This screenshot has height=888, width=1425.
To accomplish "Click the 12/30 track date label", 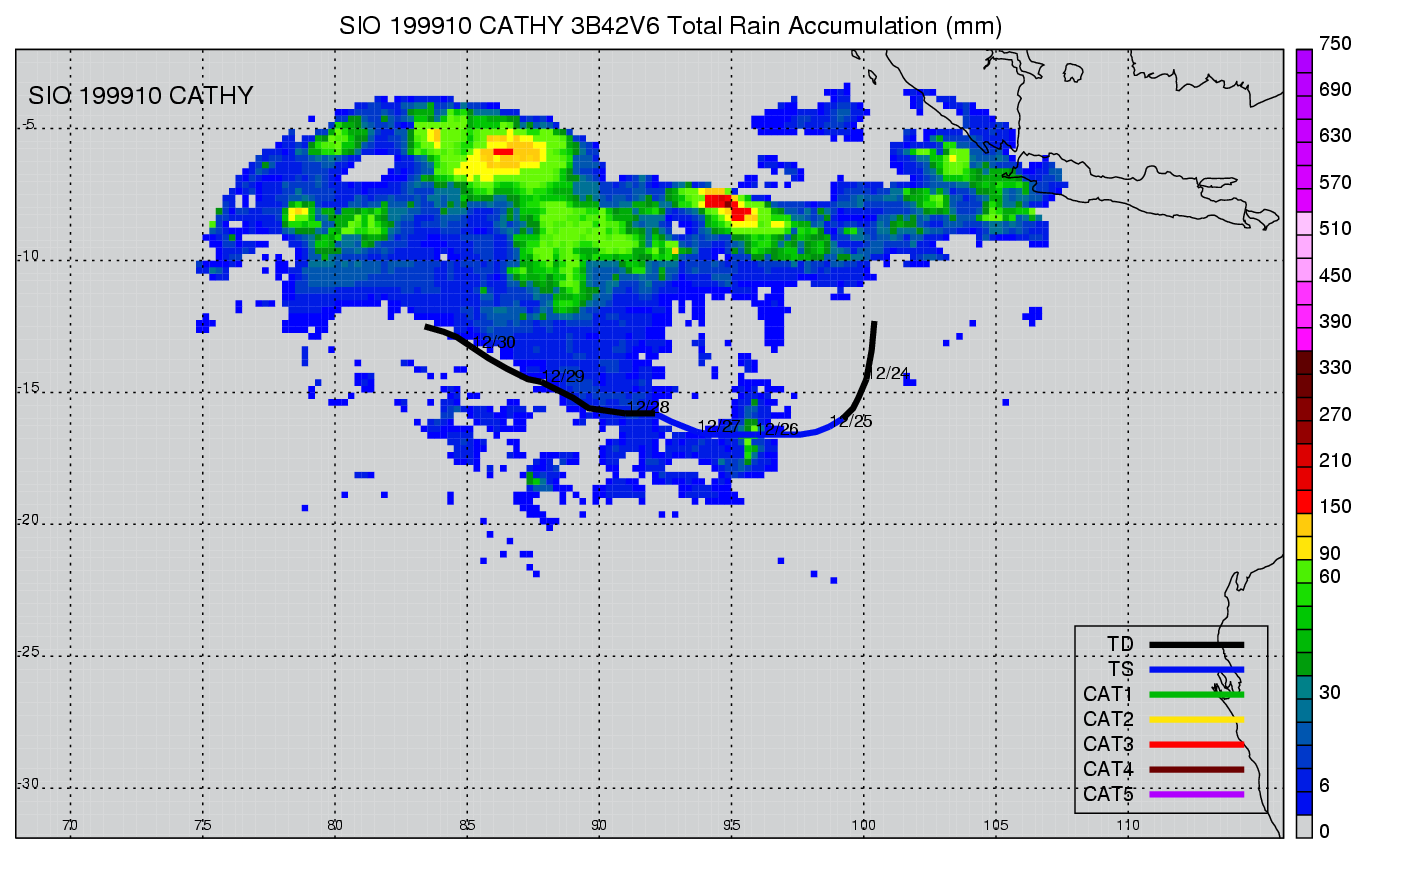I will [x=494, y=343].
